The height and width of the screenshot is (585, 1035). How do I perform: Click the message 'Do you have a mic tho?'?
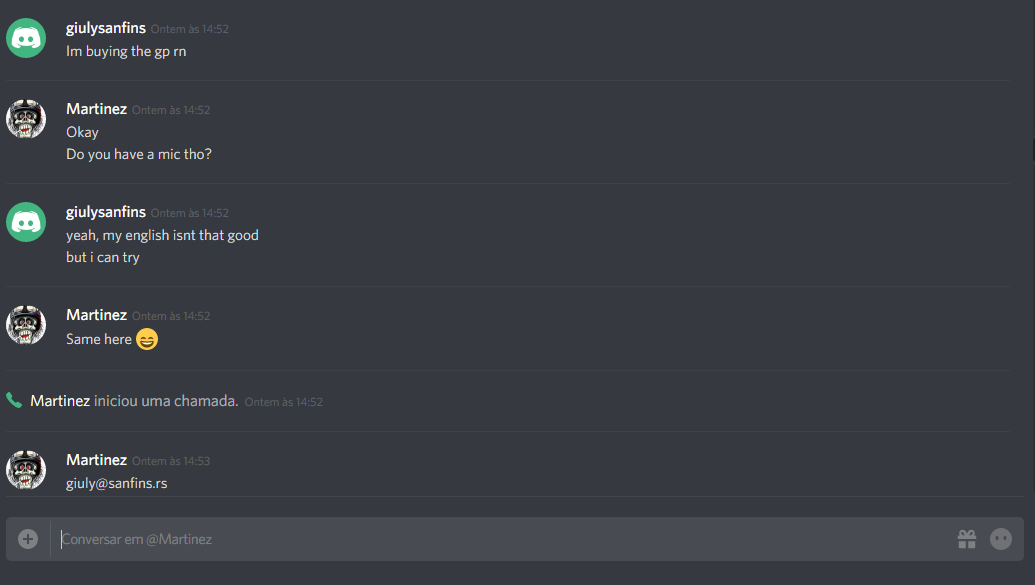tap(139, 154)
